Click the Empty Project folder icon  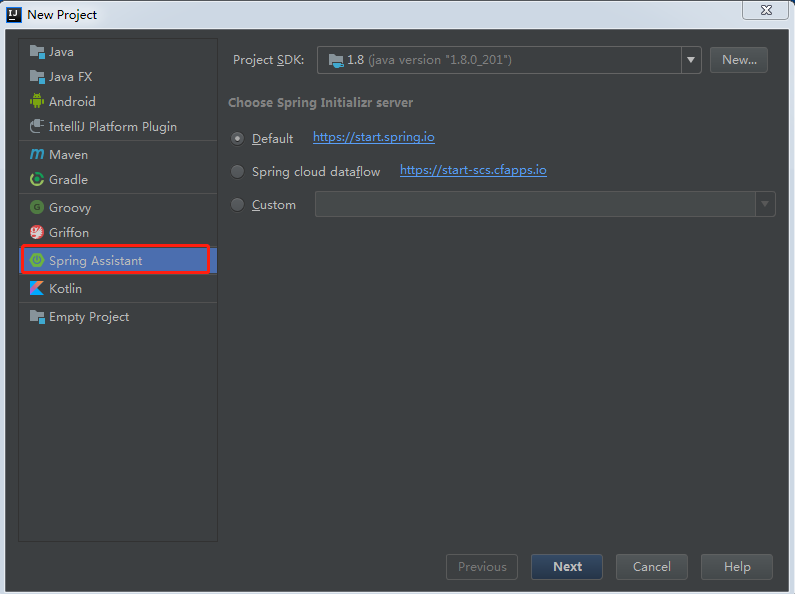point(37,317)
